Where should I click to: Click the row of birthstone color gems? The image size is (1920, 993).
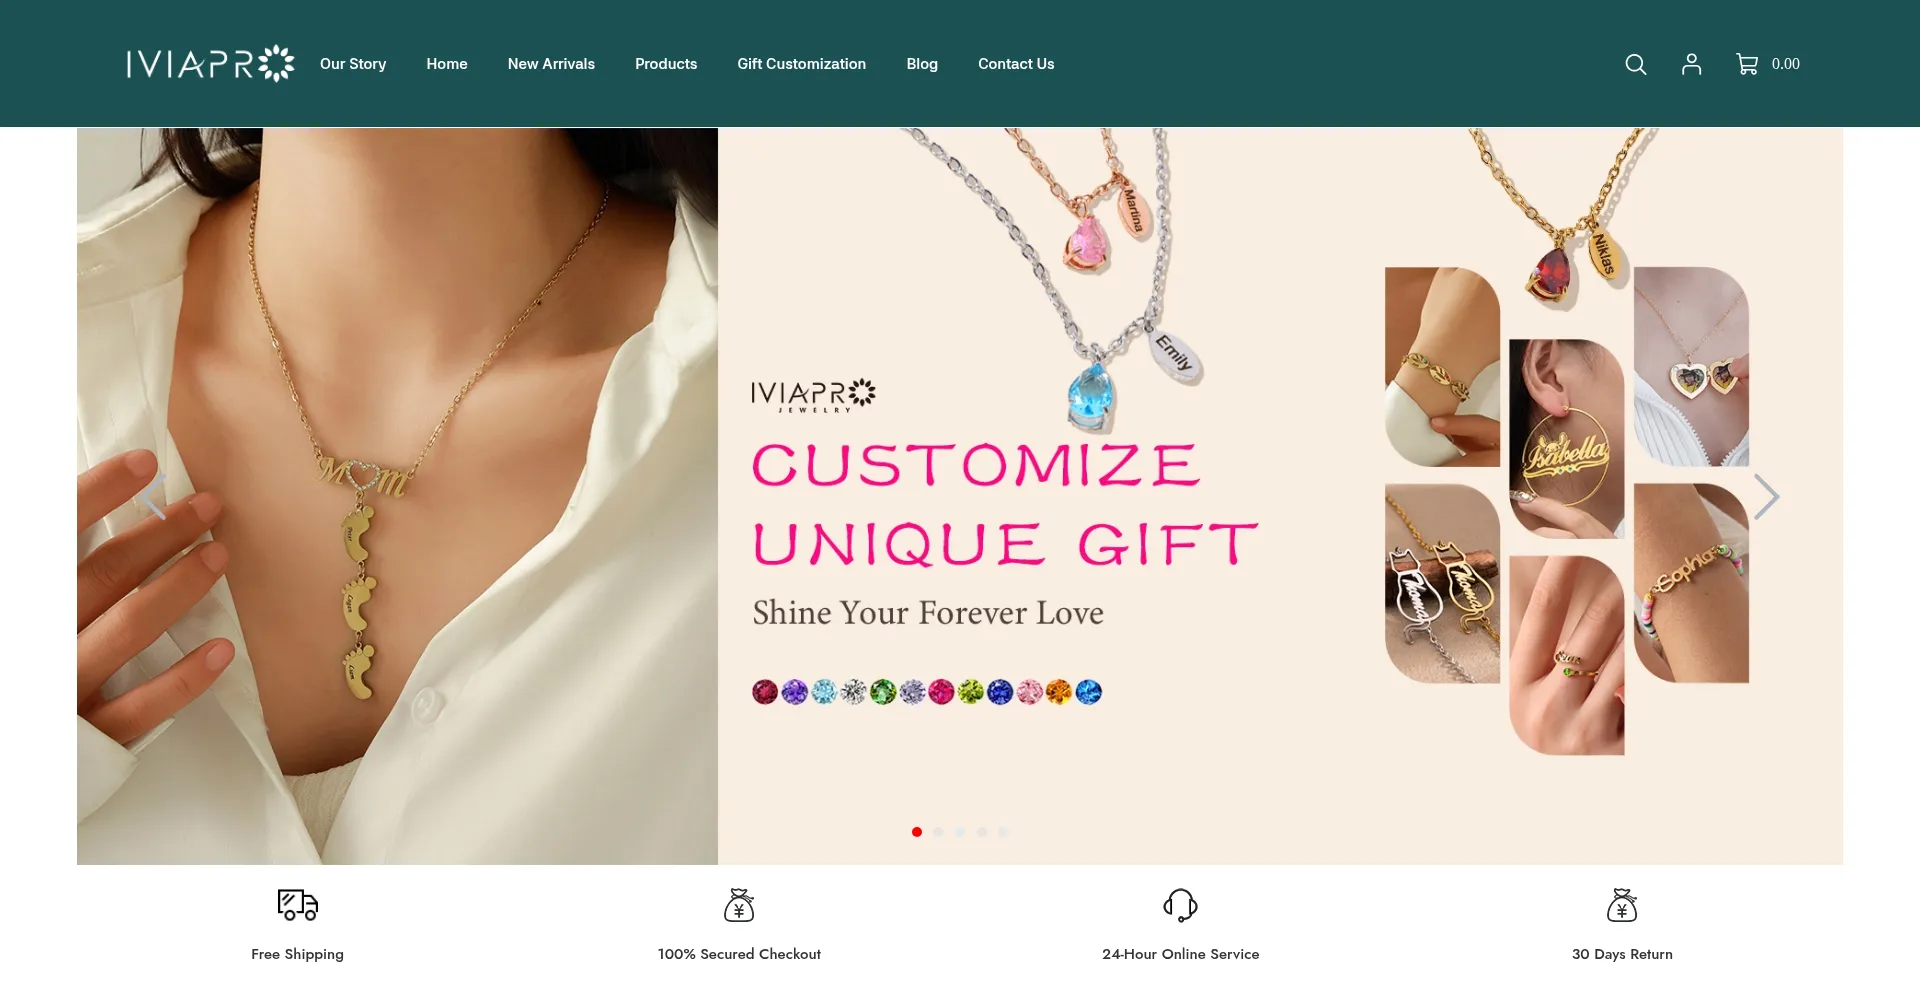click(927, 692)
